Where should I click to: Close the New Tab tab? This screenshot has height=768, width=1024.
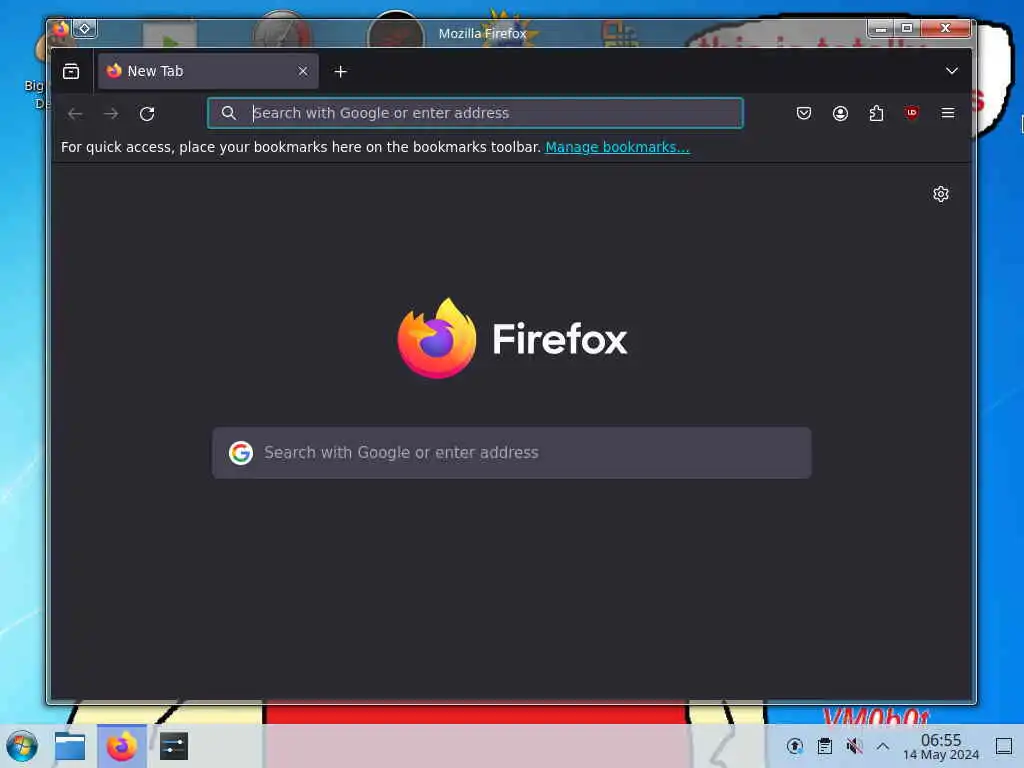pyautogui.click(x=303, y=71)
